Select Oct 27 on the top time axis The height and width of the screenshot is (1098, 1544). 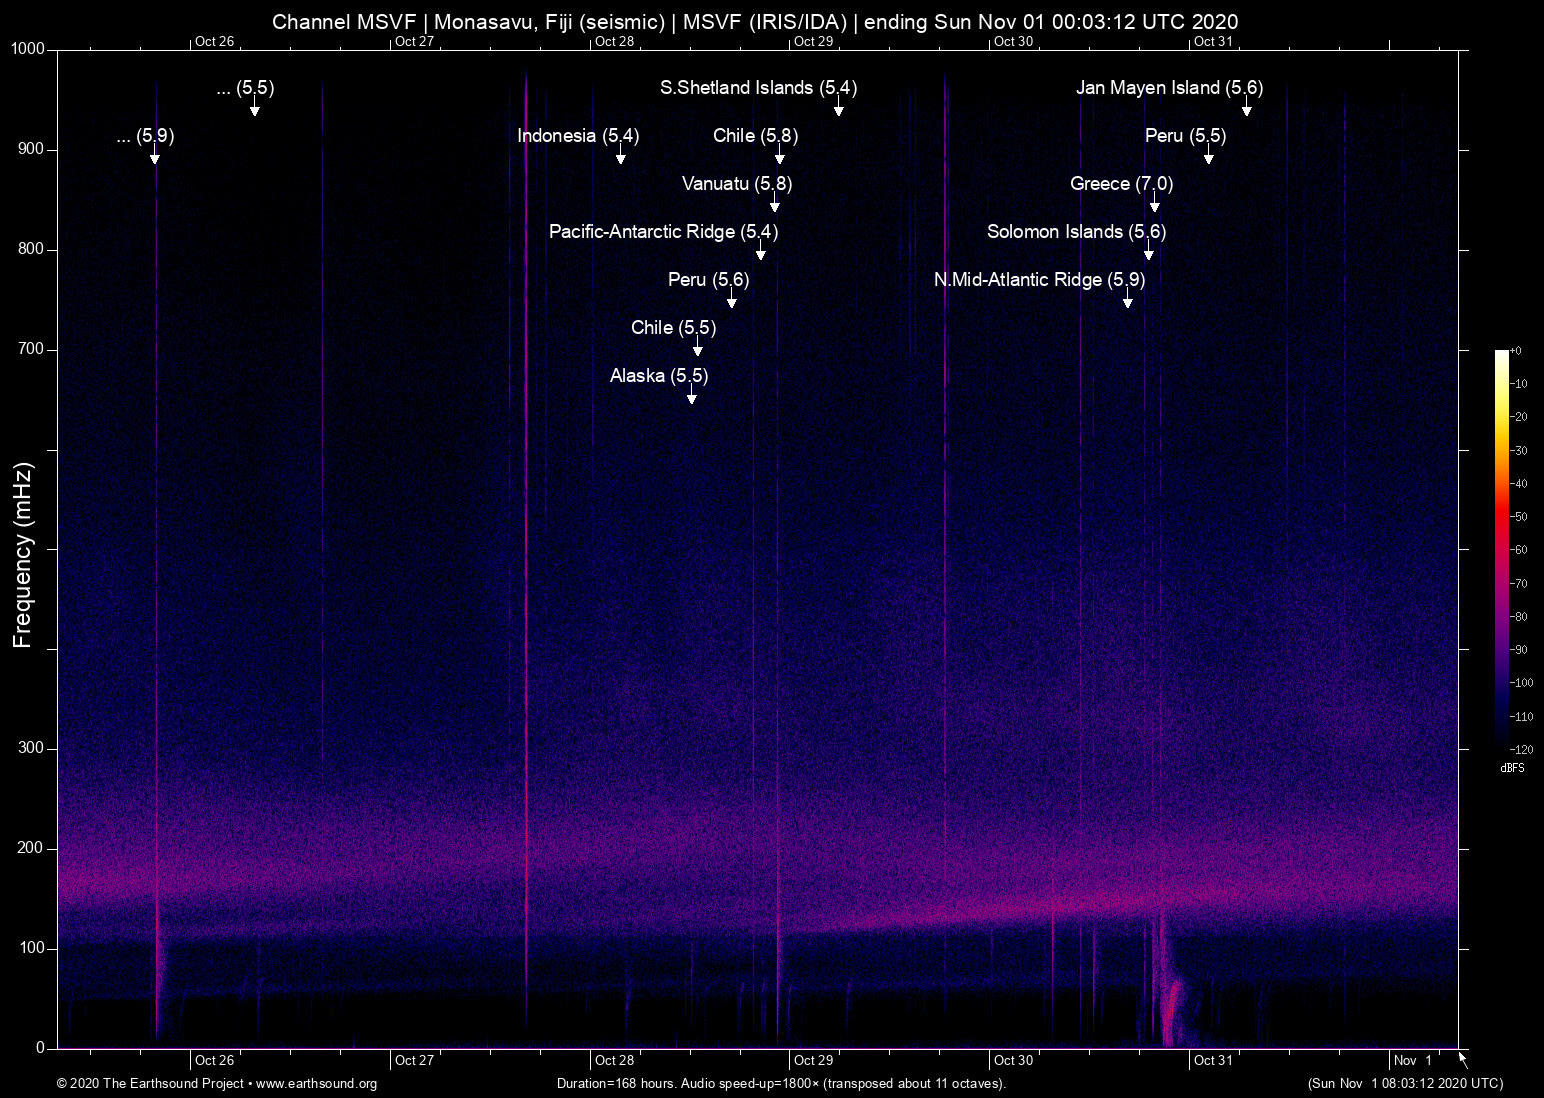pyautogui.click(x=414, y=41)
